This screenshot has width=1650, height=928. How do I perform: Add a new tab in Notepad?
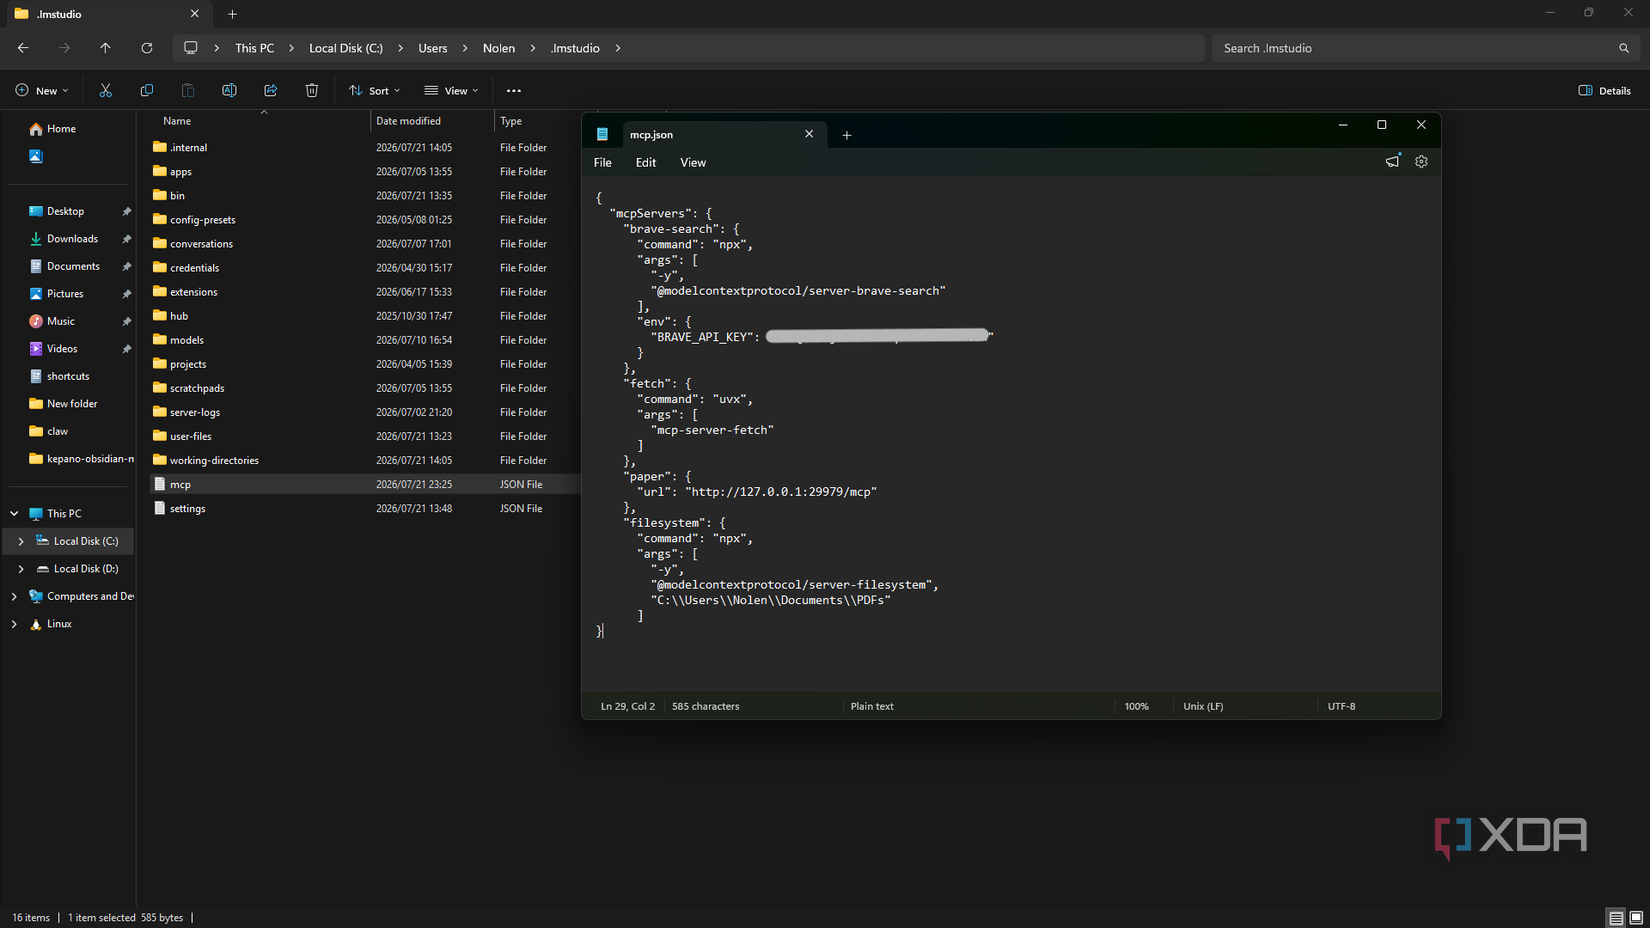[x=847, y=135]
